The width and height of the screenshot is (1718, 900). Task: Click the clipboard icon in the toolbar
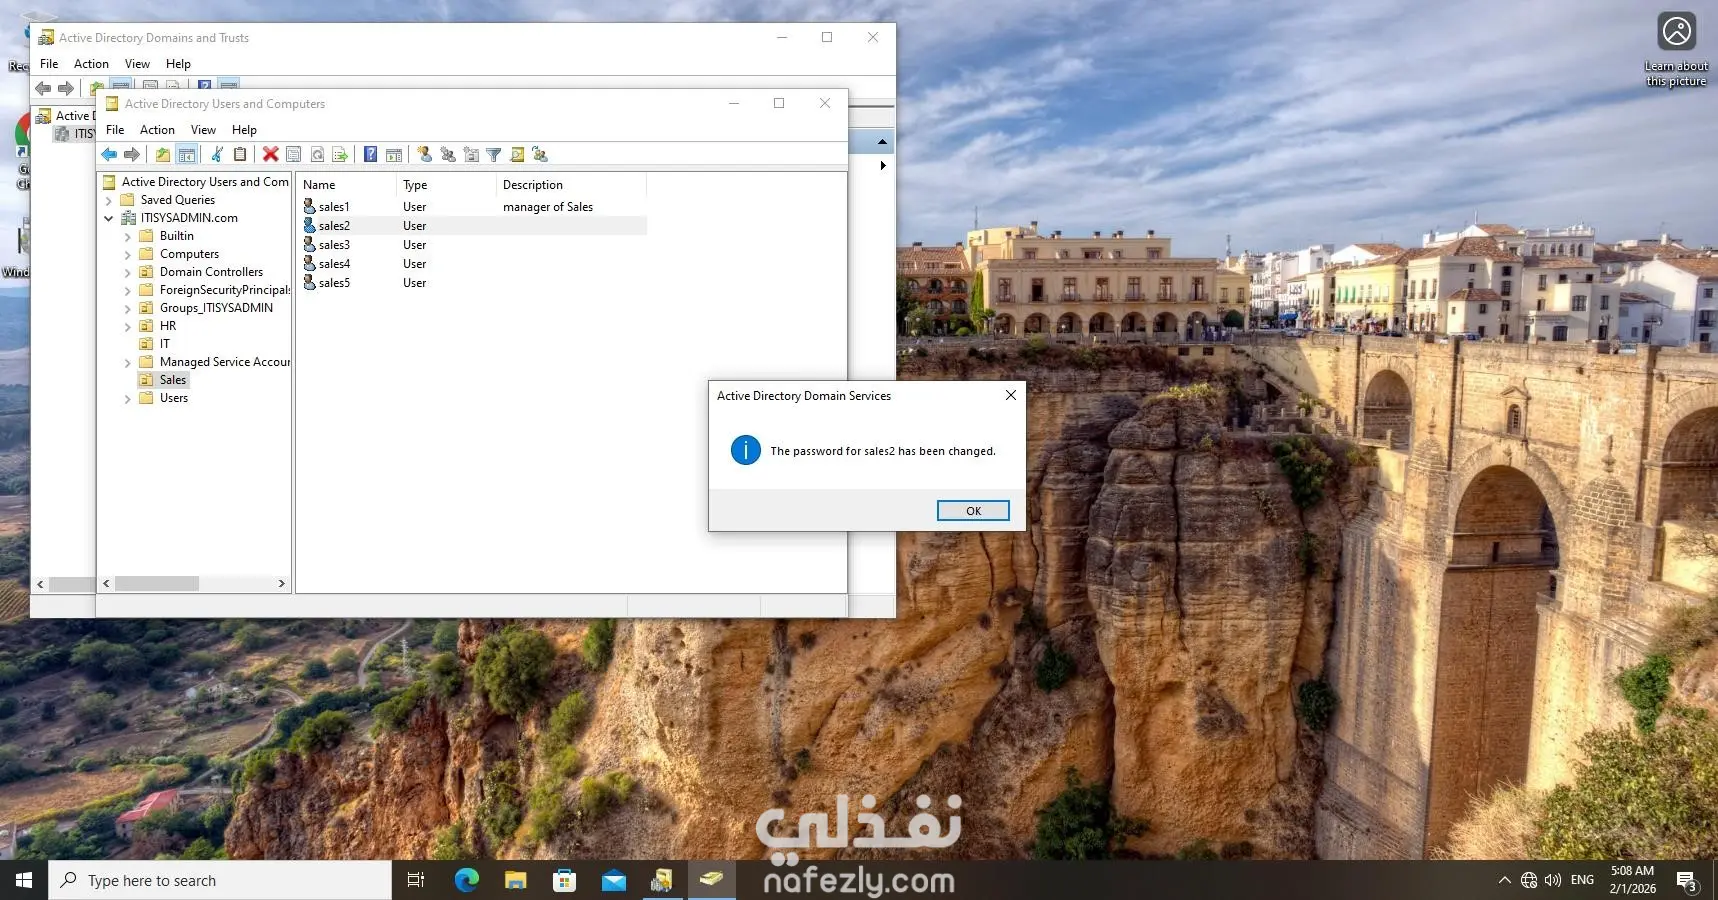[x=240, y=154]
